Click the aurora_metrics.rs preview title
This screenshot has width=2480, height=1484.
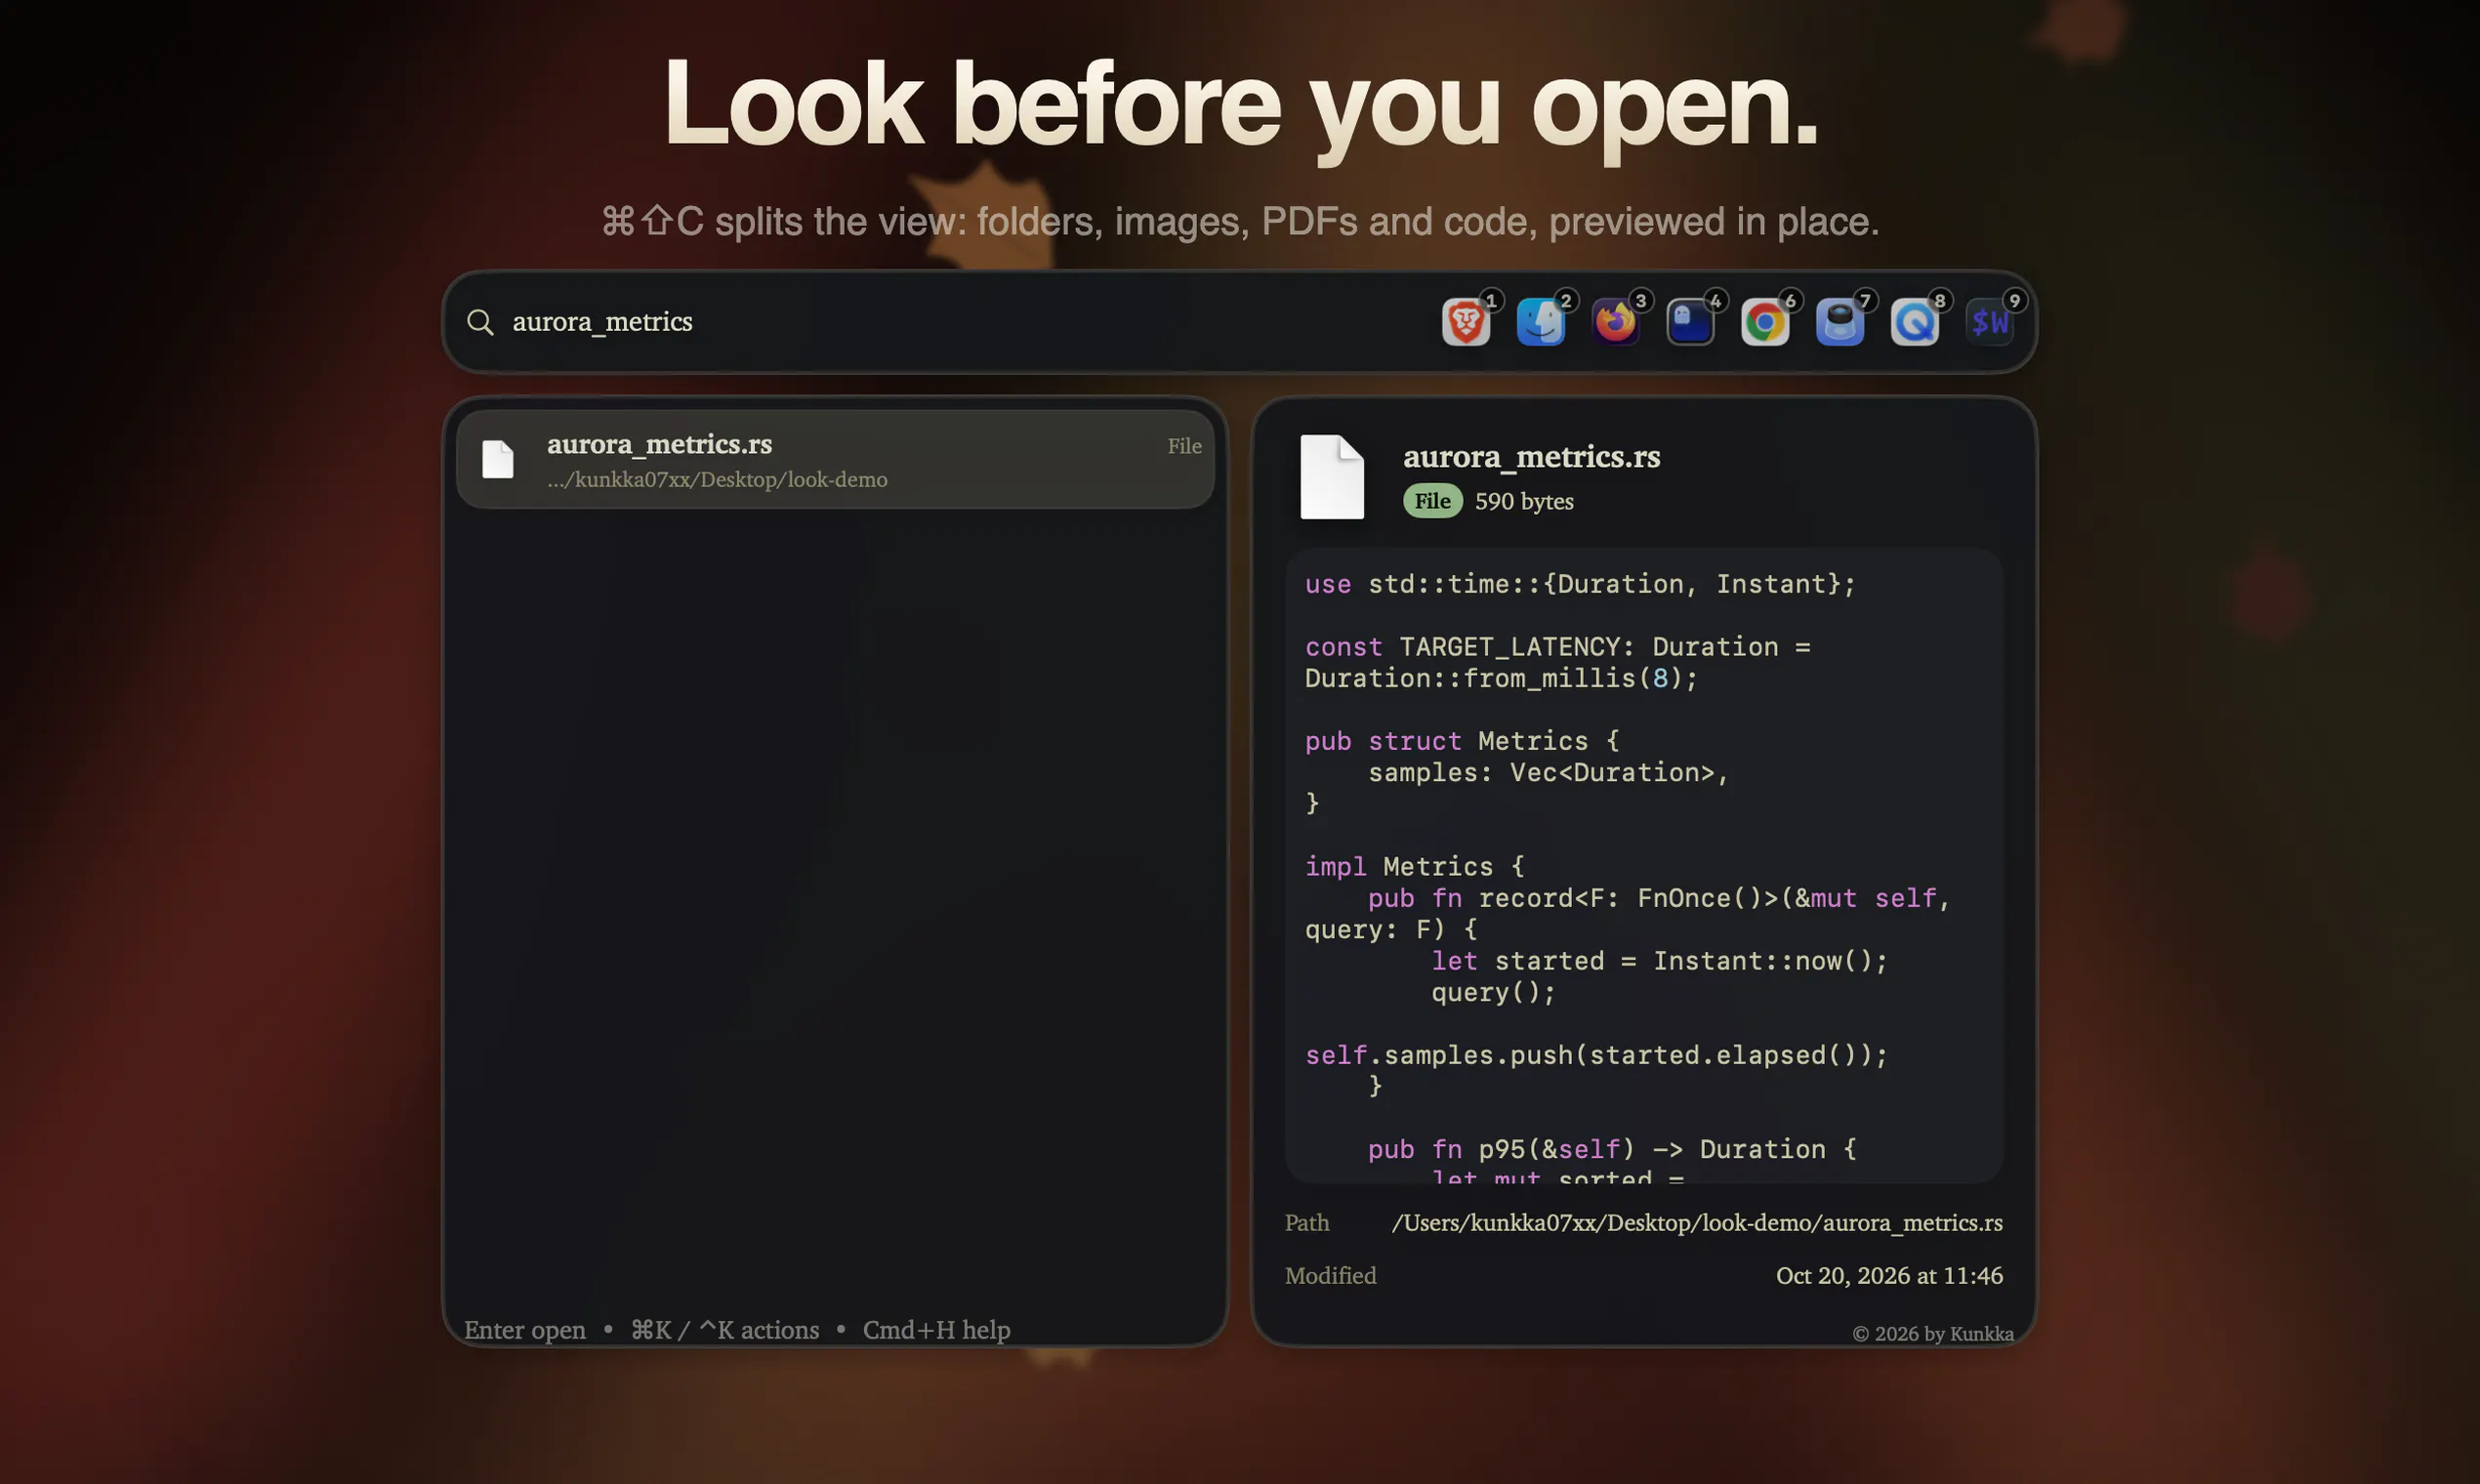point(1531,457)
